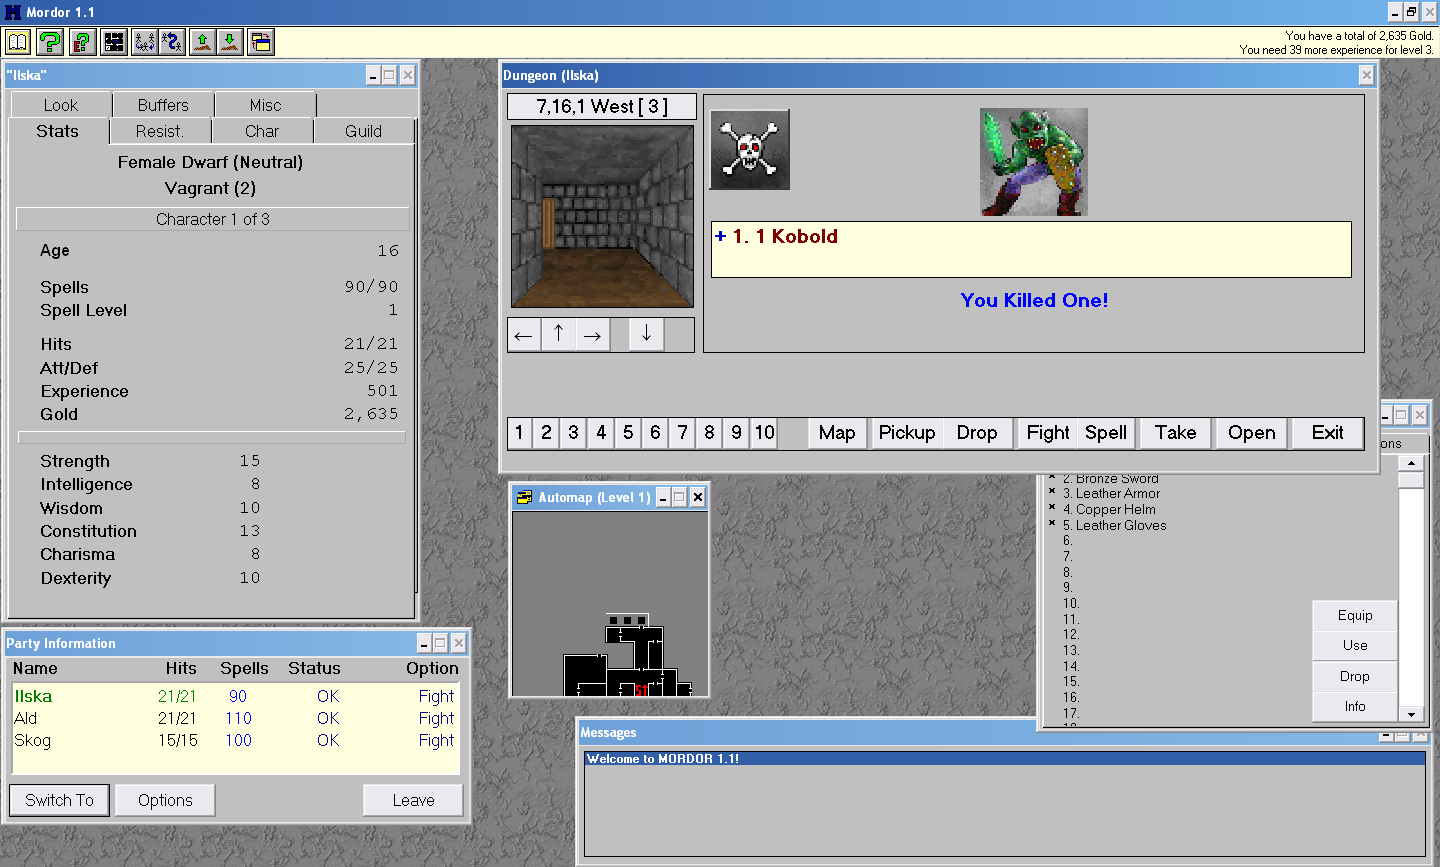Click the inventory scrollbar up arrow
This screenshot has width=1440, height=867.
point(1411,463)
